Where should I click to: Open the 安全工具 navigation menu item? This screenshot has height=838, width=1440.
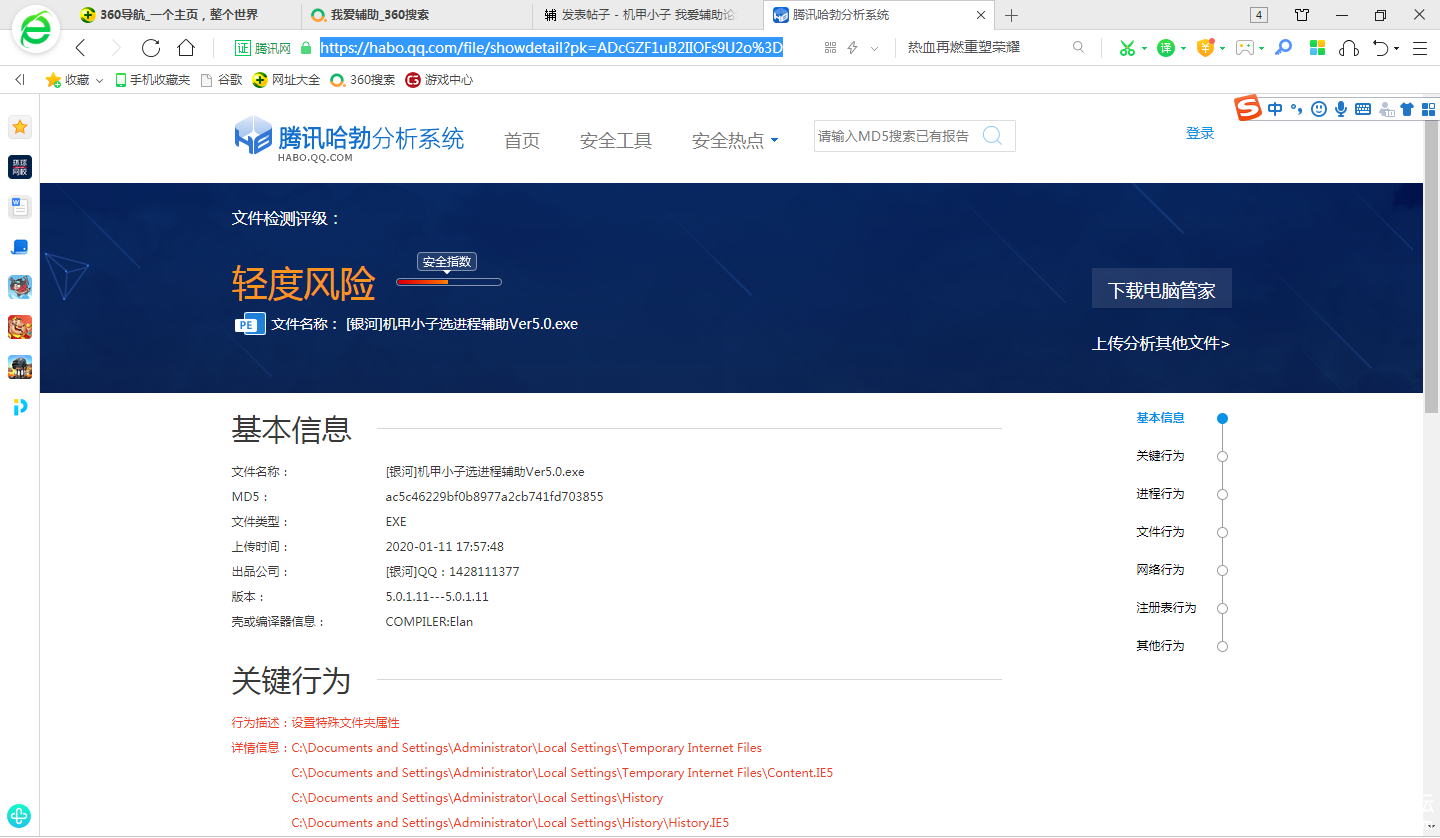point(615,141)
